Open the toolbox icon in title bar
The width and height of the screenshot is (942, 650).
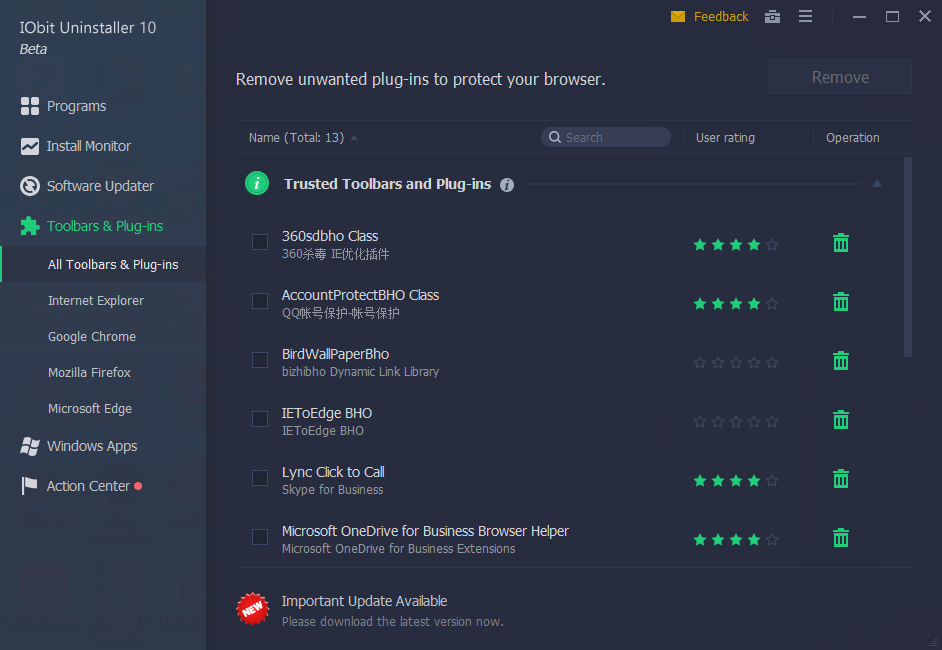(x=772, y=16)
